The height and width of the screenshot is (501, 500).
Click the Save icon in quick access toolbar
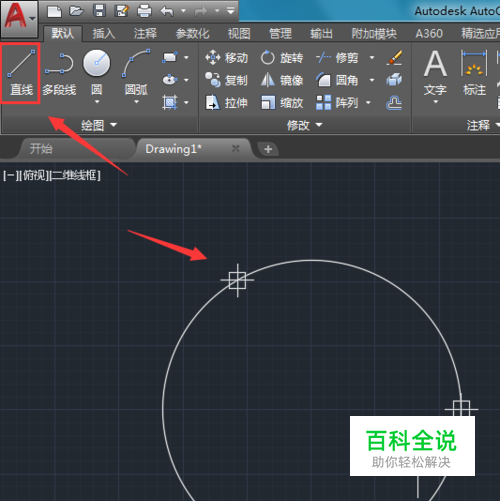tap(99, 11)
